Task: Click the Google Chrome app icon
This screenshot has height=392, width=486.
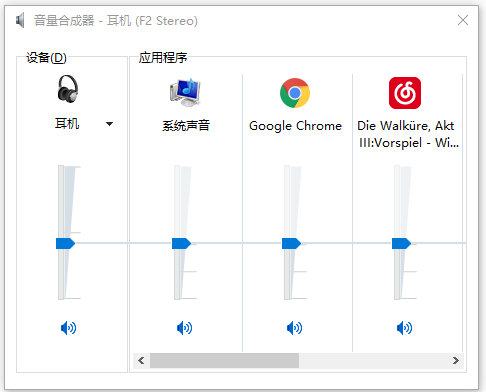Action: click(x=295, y=93)
